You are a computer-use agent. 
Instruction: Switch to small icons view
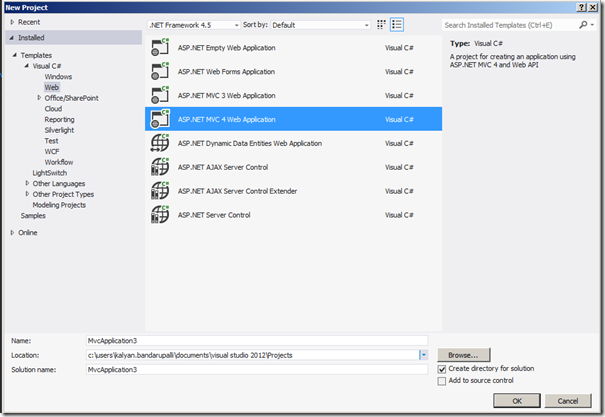(381, 25)
